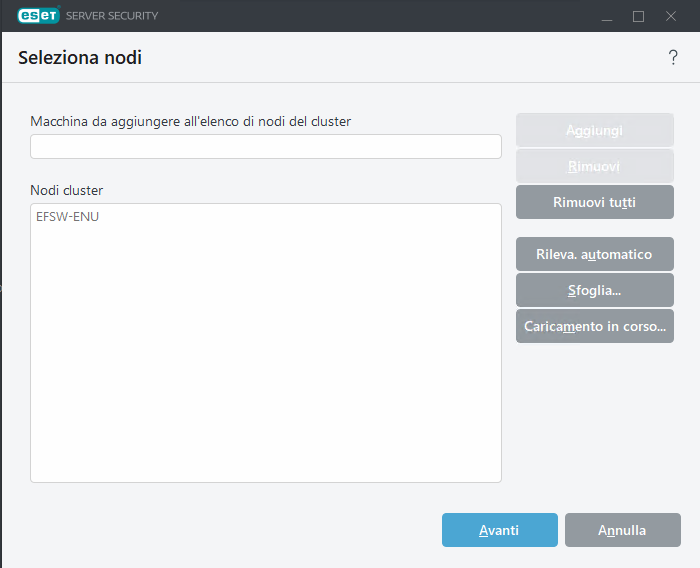Click the Rimuovi button

595,166
